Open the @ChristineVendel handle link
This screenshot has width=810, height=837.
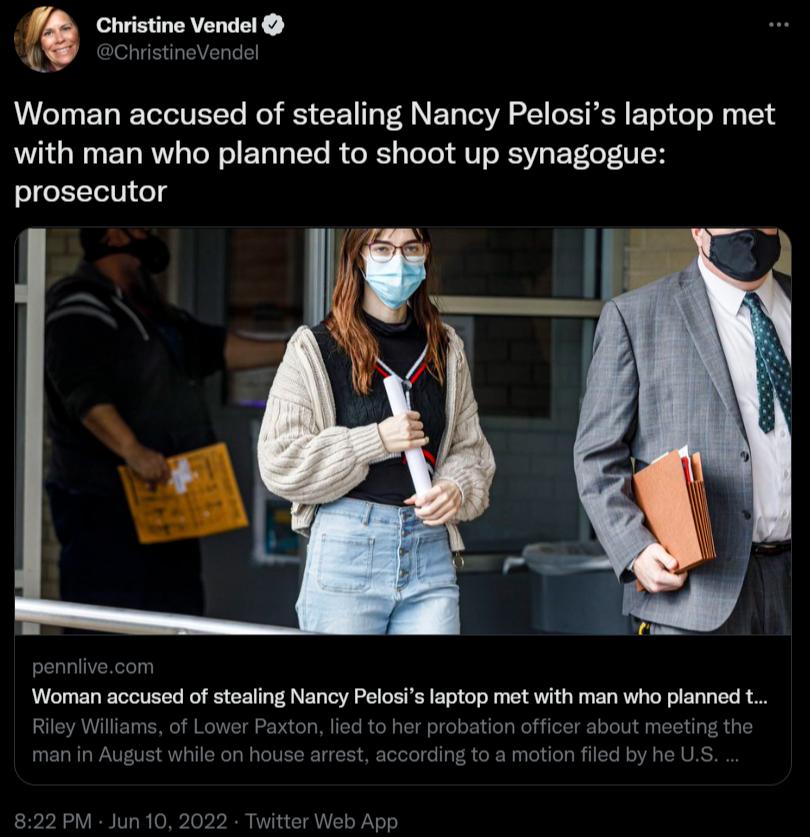click(x=177, y=52)
